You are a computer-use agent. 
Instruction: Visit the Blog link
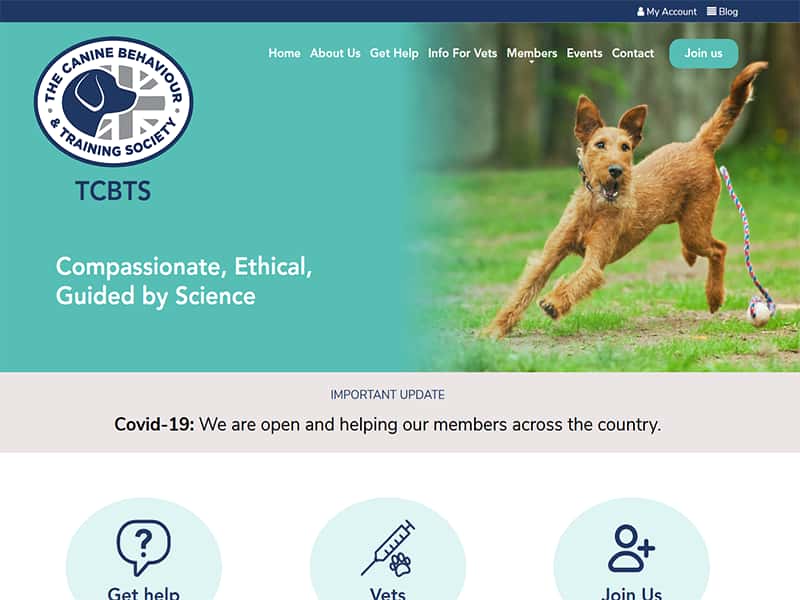coord(728,11)
